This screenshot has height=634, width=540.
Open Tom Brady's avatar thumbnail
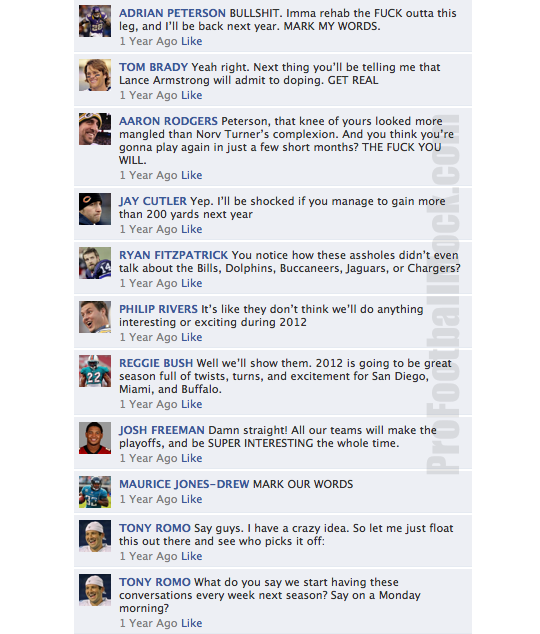tap(95, 75)
